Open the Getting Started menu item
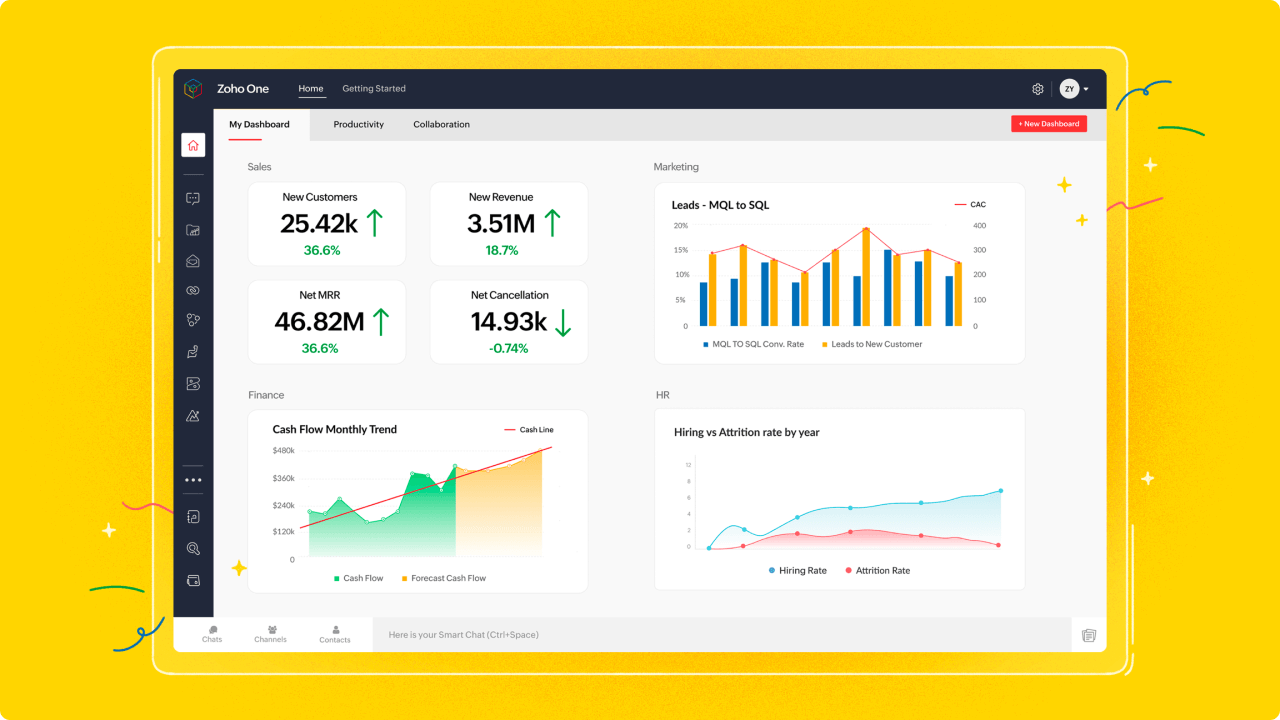 [x=374, y=88]
